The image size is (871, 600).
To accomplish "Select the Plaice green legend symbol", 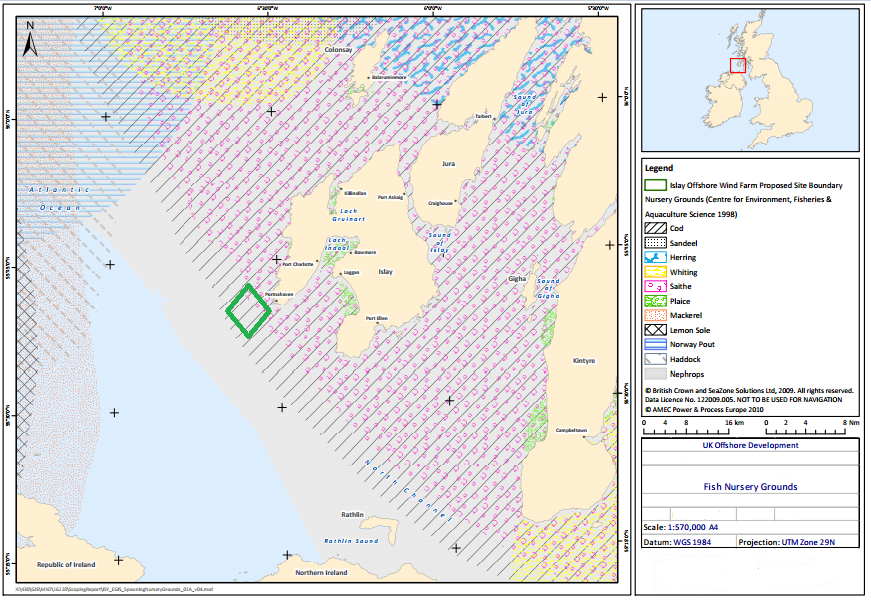I will coord(656,300).
